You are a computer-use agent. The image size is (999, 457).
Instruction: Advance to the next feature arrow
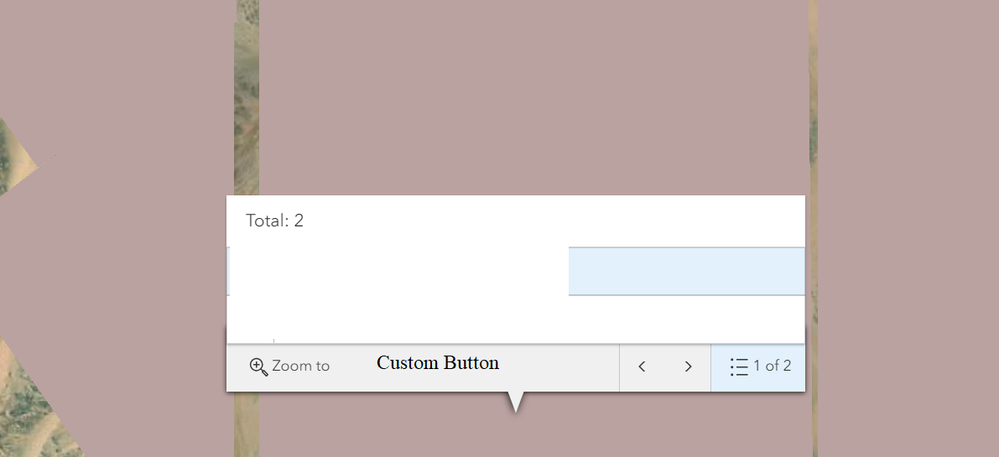(x=688, y=367)
